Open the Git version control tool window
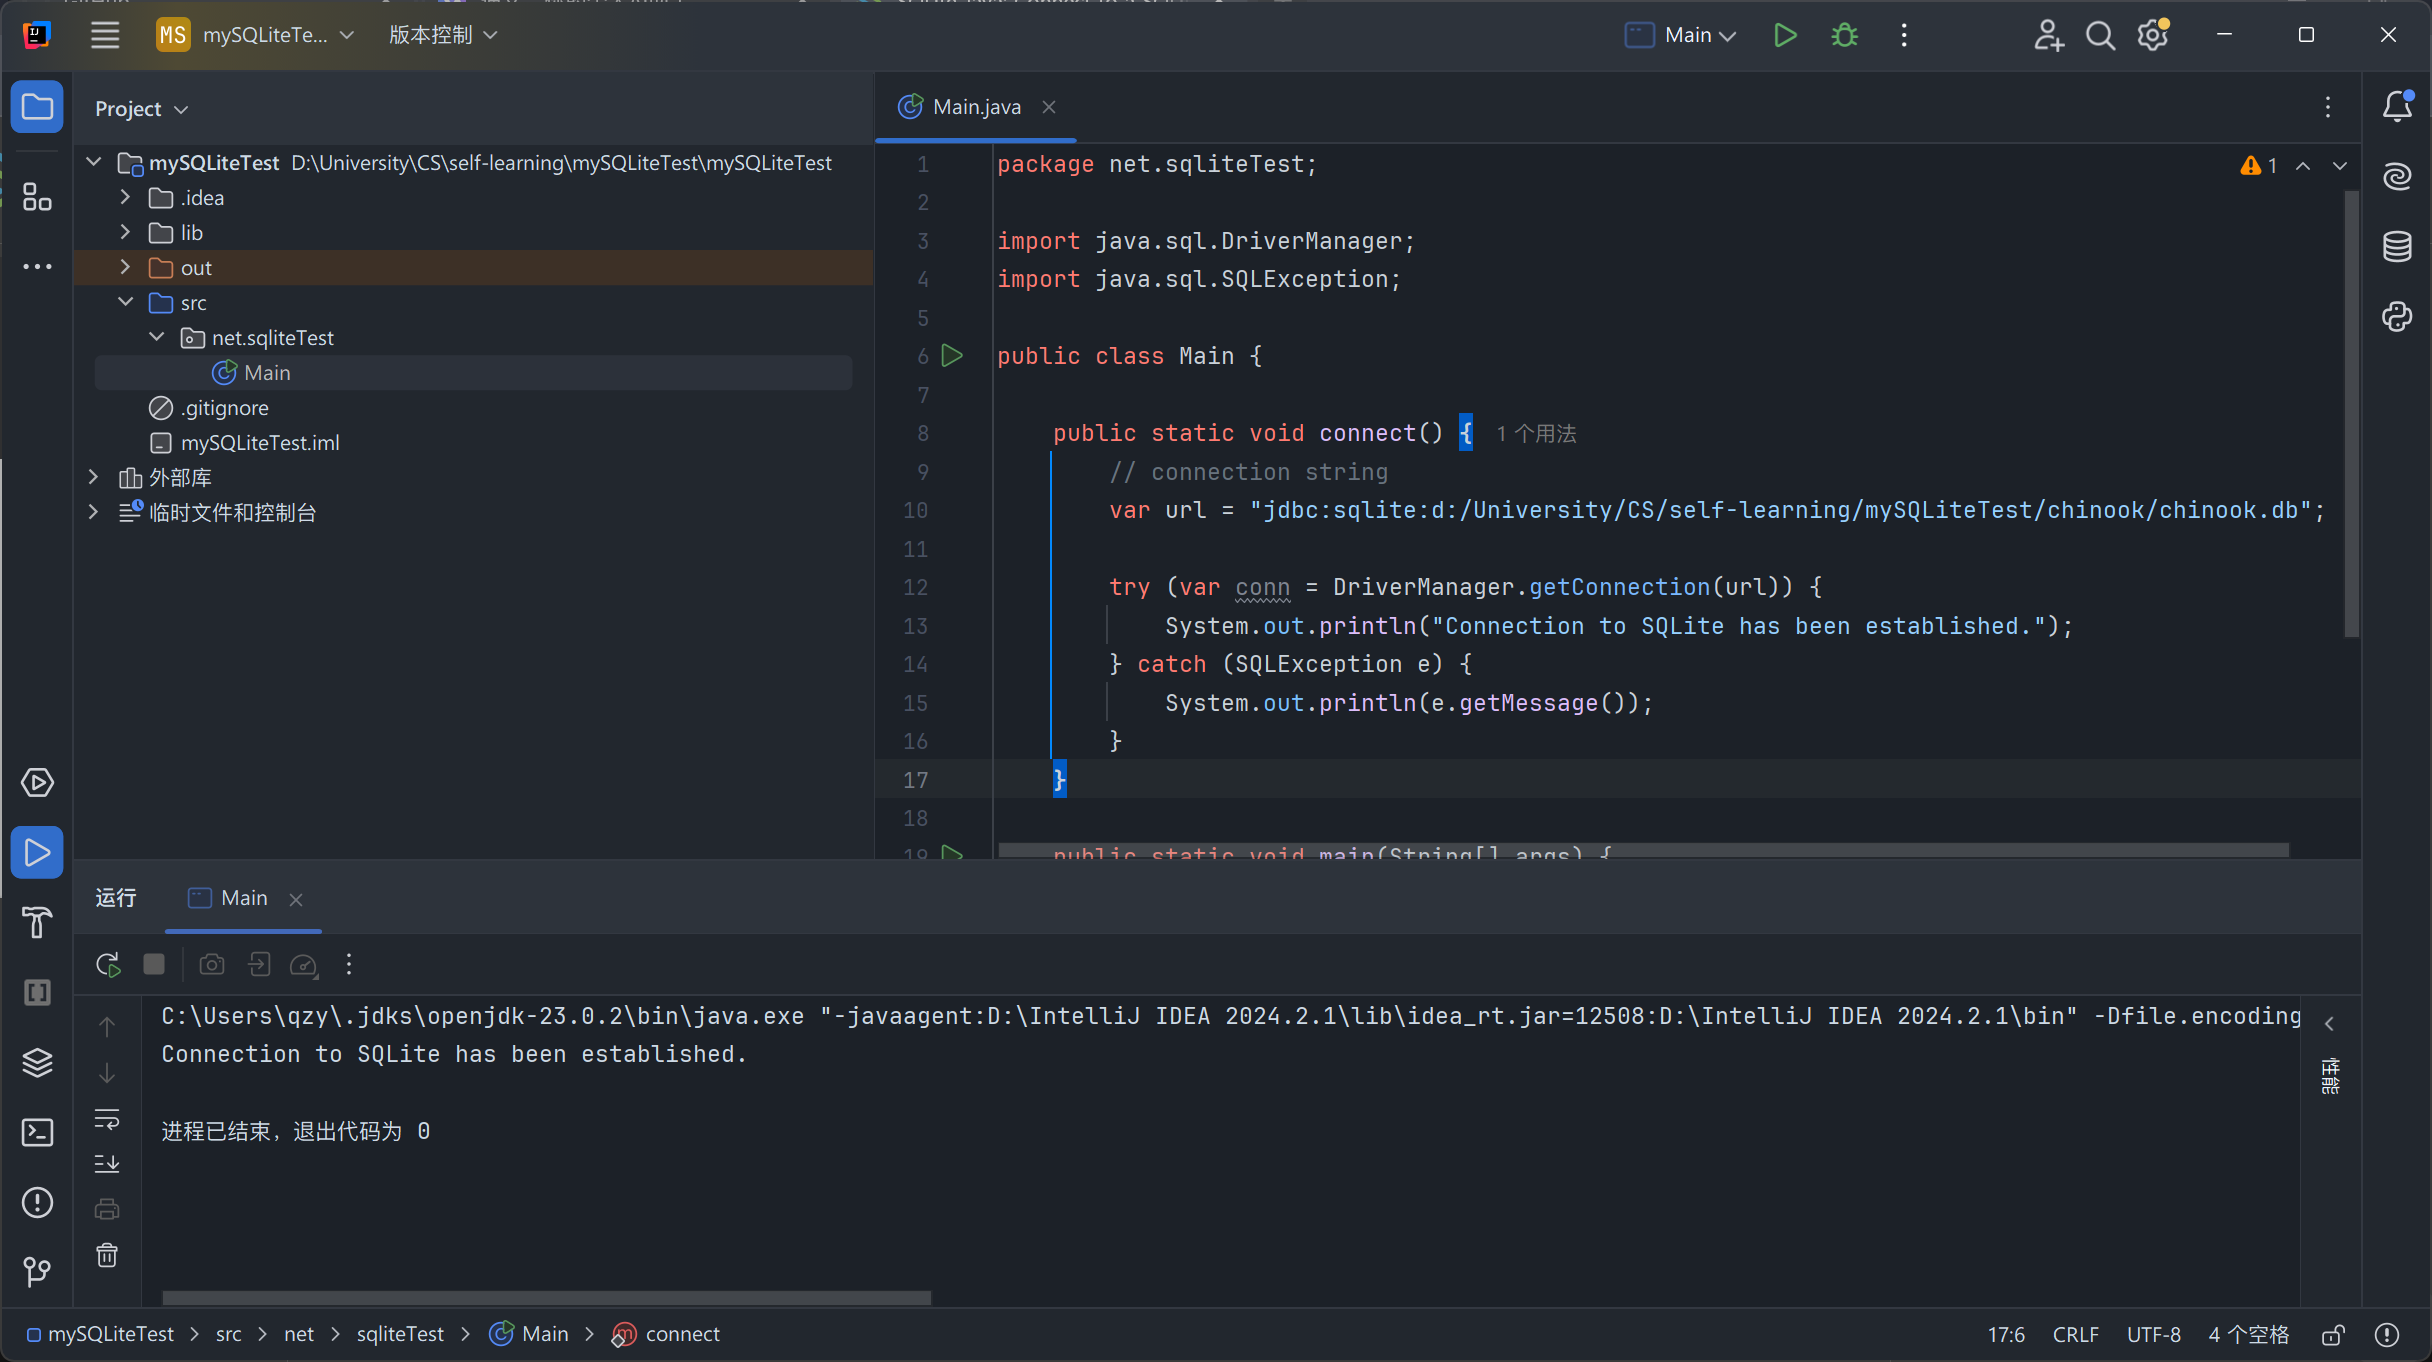The height and width of the screenshot is (1362, 2432). pos(37,1271)
